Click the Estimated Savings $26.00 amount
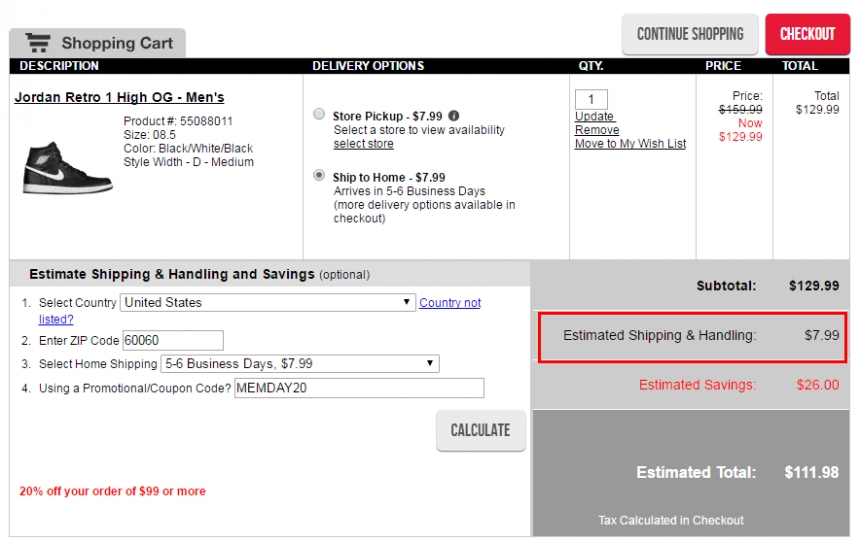The image size is (860, 541). (x=818, y=385)
